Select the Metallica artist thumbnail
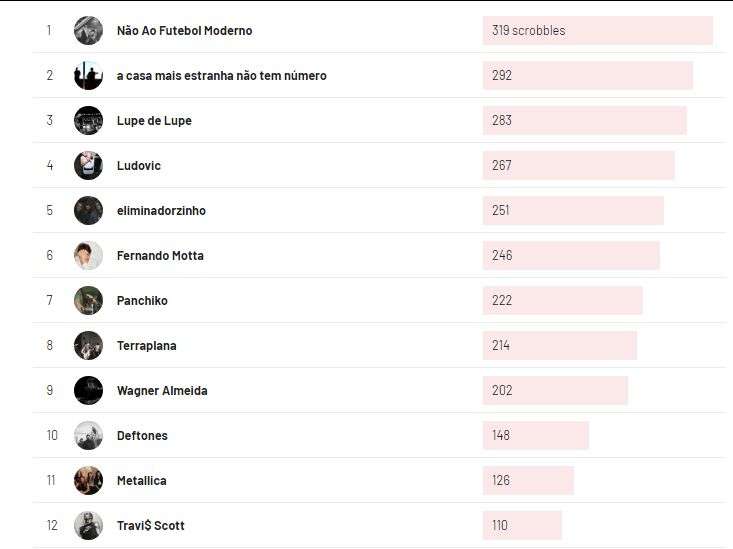 click(88, 480)
